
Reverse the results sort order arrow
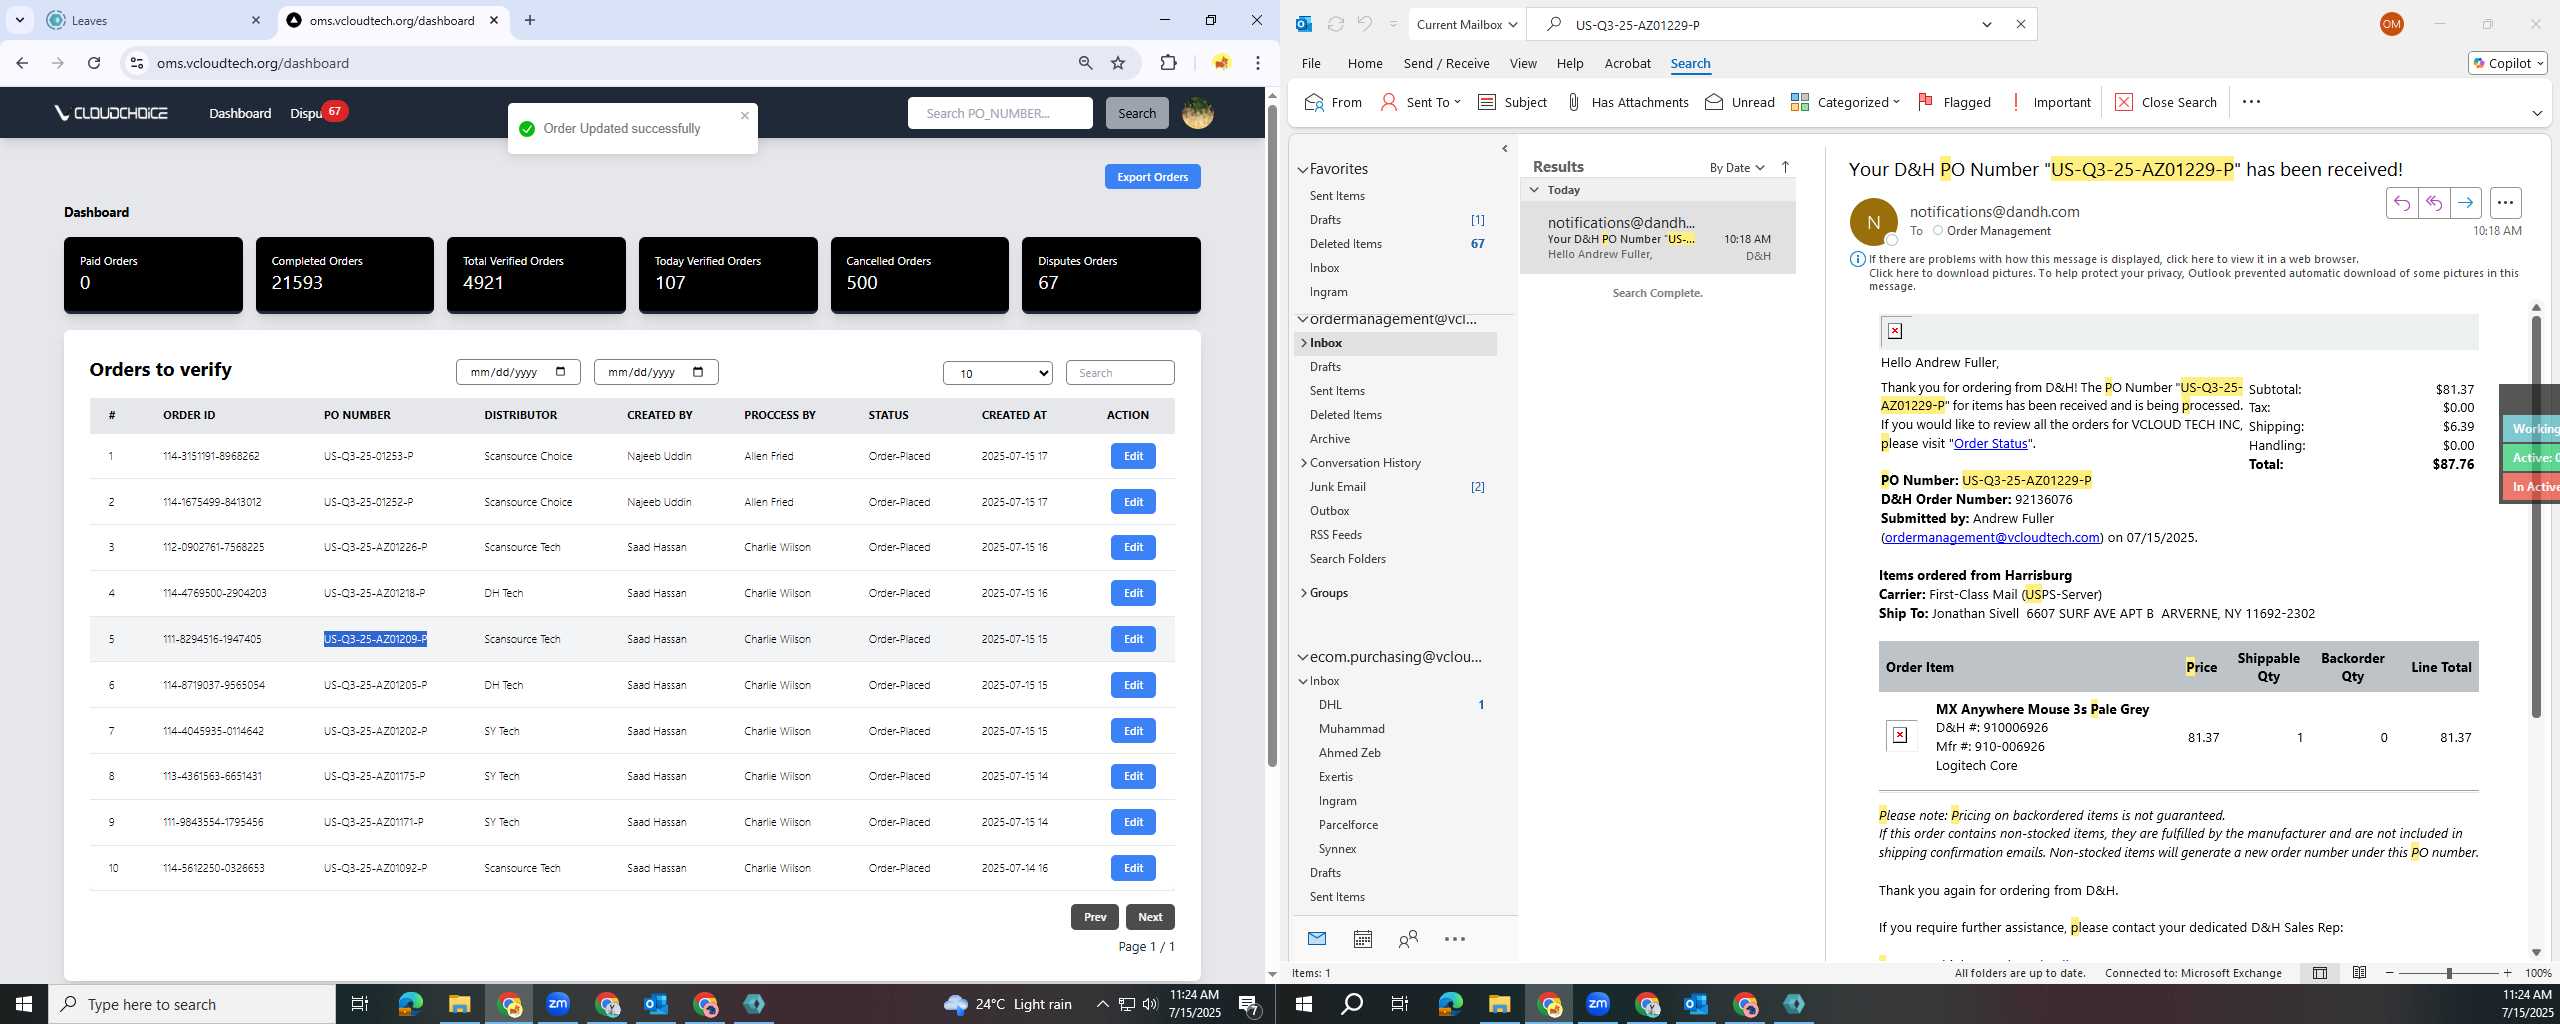(1785, 167)
